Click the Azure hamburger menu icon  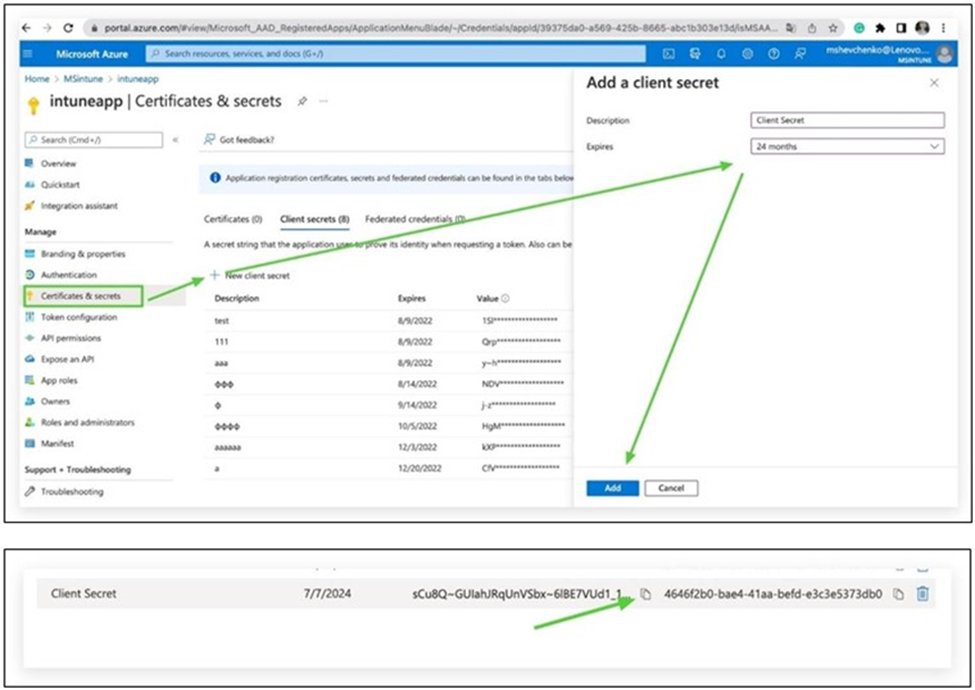click(27, 53)
